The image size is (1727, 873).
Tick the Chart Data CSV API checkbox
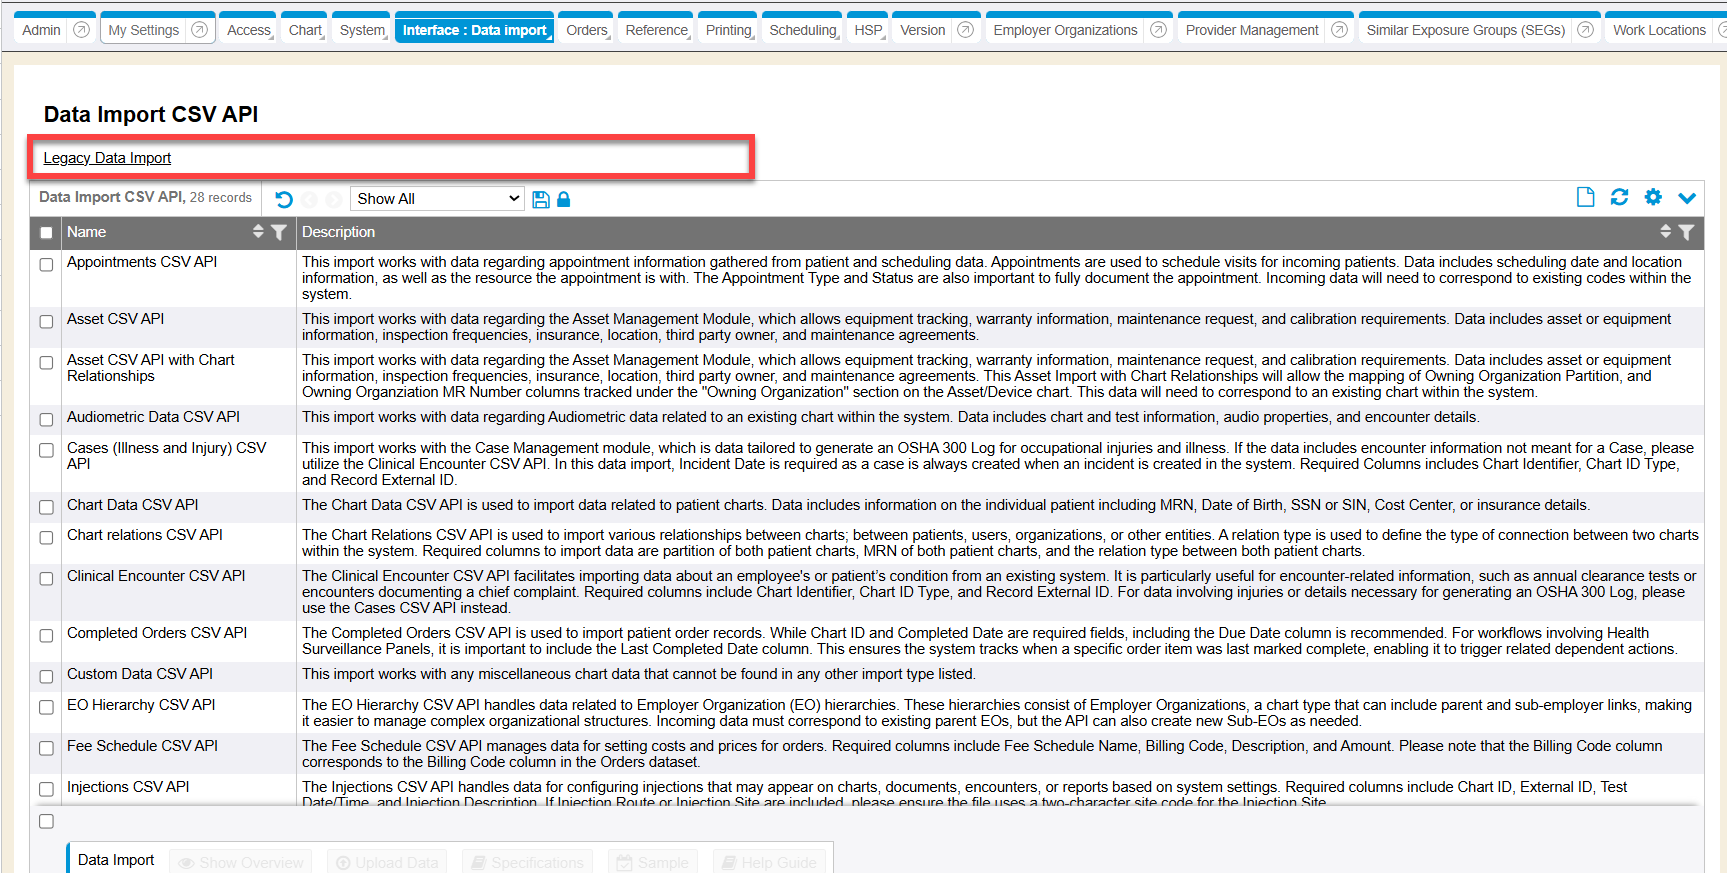pos(46,508)
